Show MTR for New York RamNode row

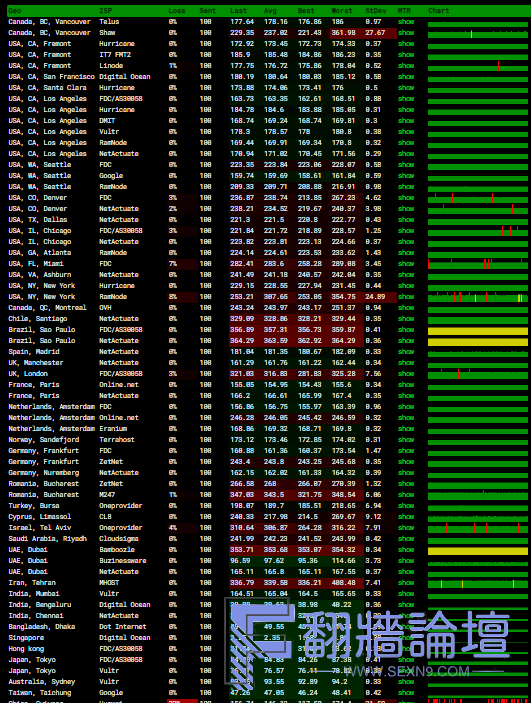406,297
